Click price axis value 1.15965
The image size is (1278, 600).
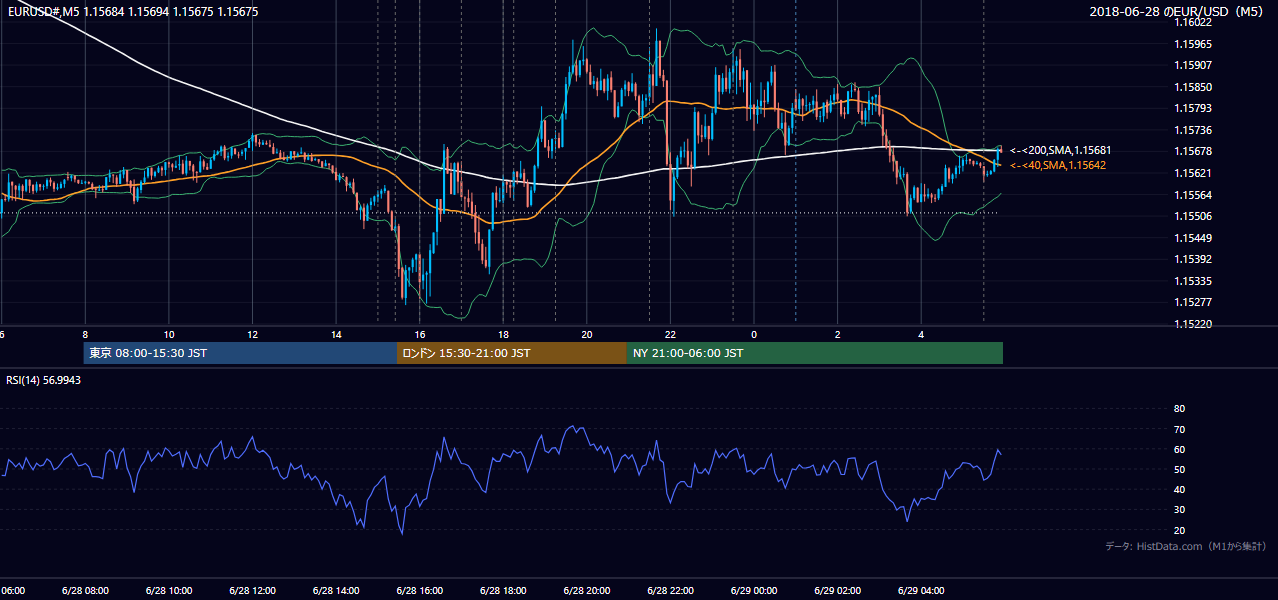(1194, 44)
